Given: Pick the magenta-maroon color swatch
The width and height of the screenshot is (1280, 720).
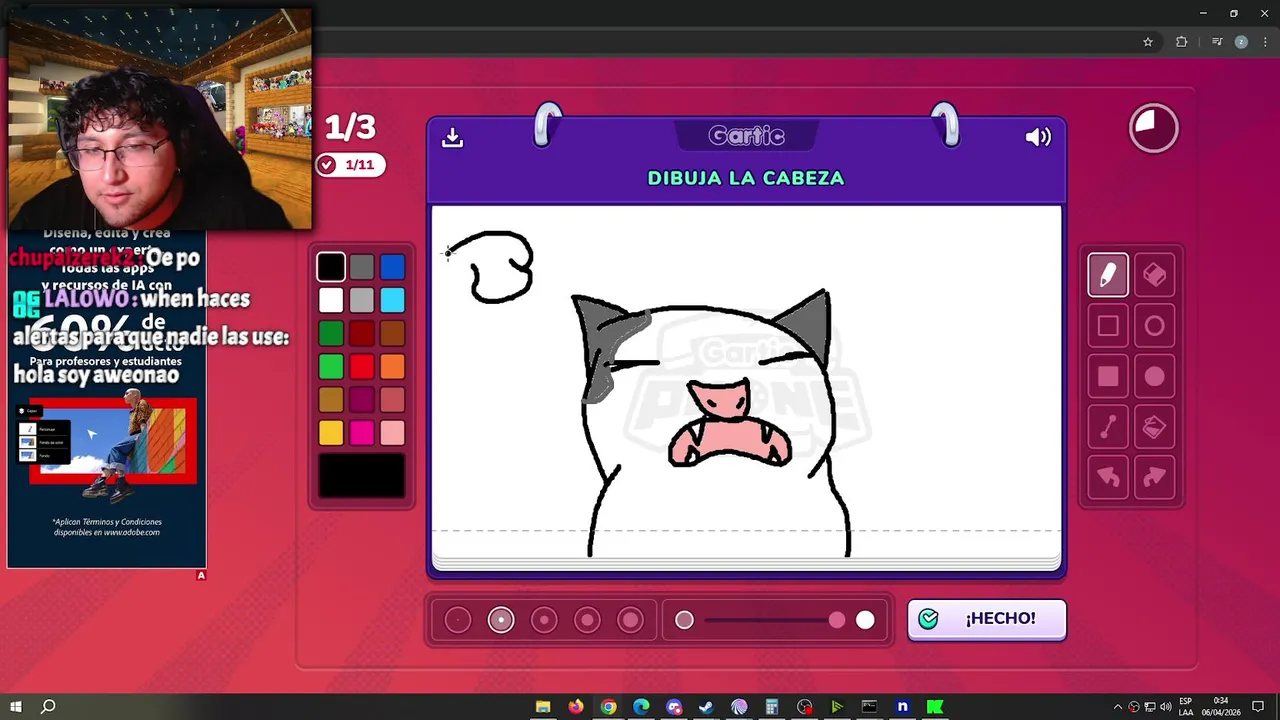Looking at the screenshot, I should 362,399.
